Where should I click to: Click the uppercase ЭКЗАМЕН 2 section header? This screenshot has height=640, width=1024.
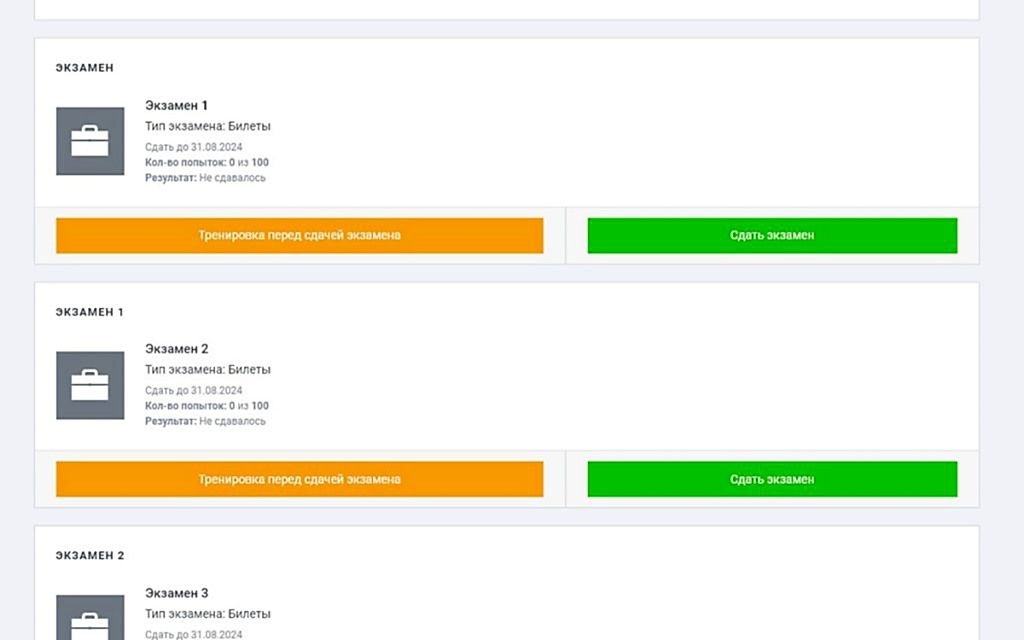90,555
